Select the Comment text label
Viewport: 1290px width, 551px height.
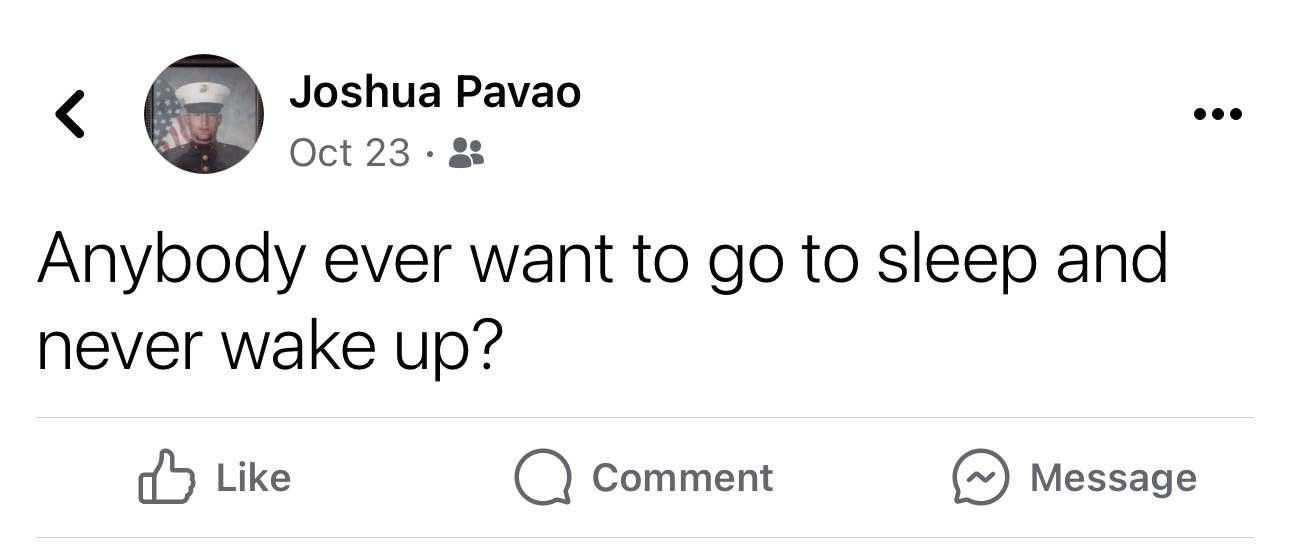(x=682, y=478)
